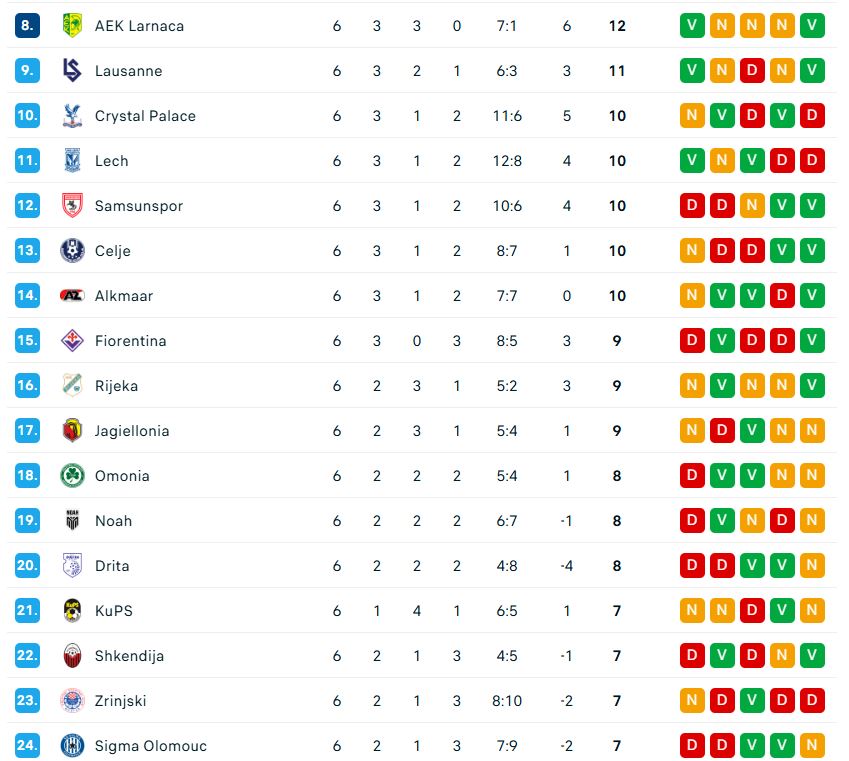The image size is (849, 761).
Task: Click the Zrinjski team name
Action: pos(120,701)
